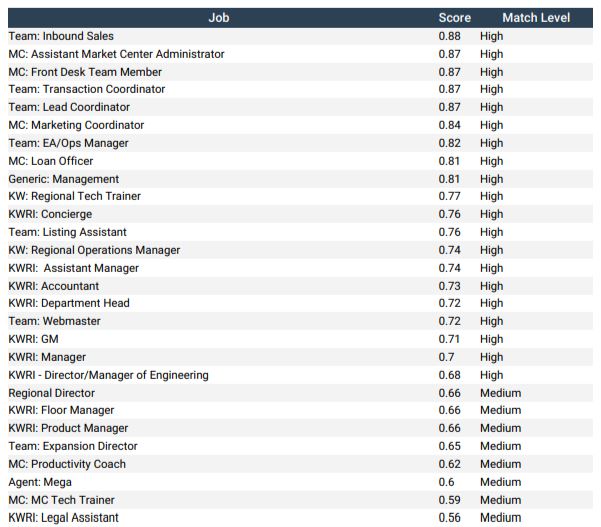Select KWRI: Concierge row
601x527 pixels.
[300, 214]
